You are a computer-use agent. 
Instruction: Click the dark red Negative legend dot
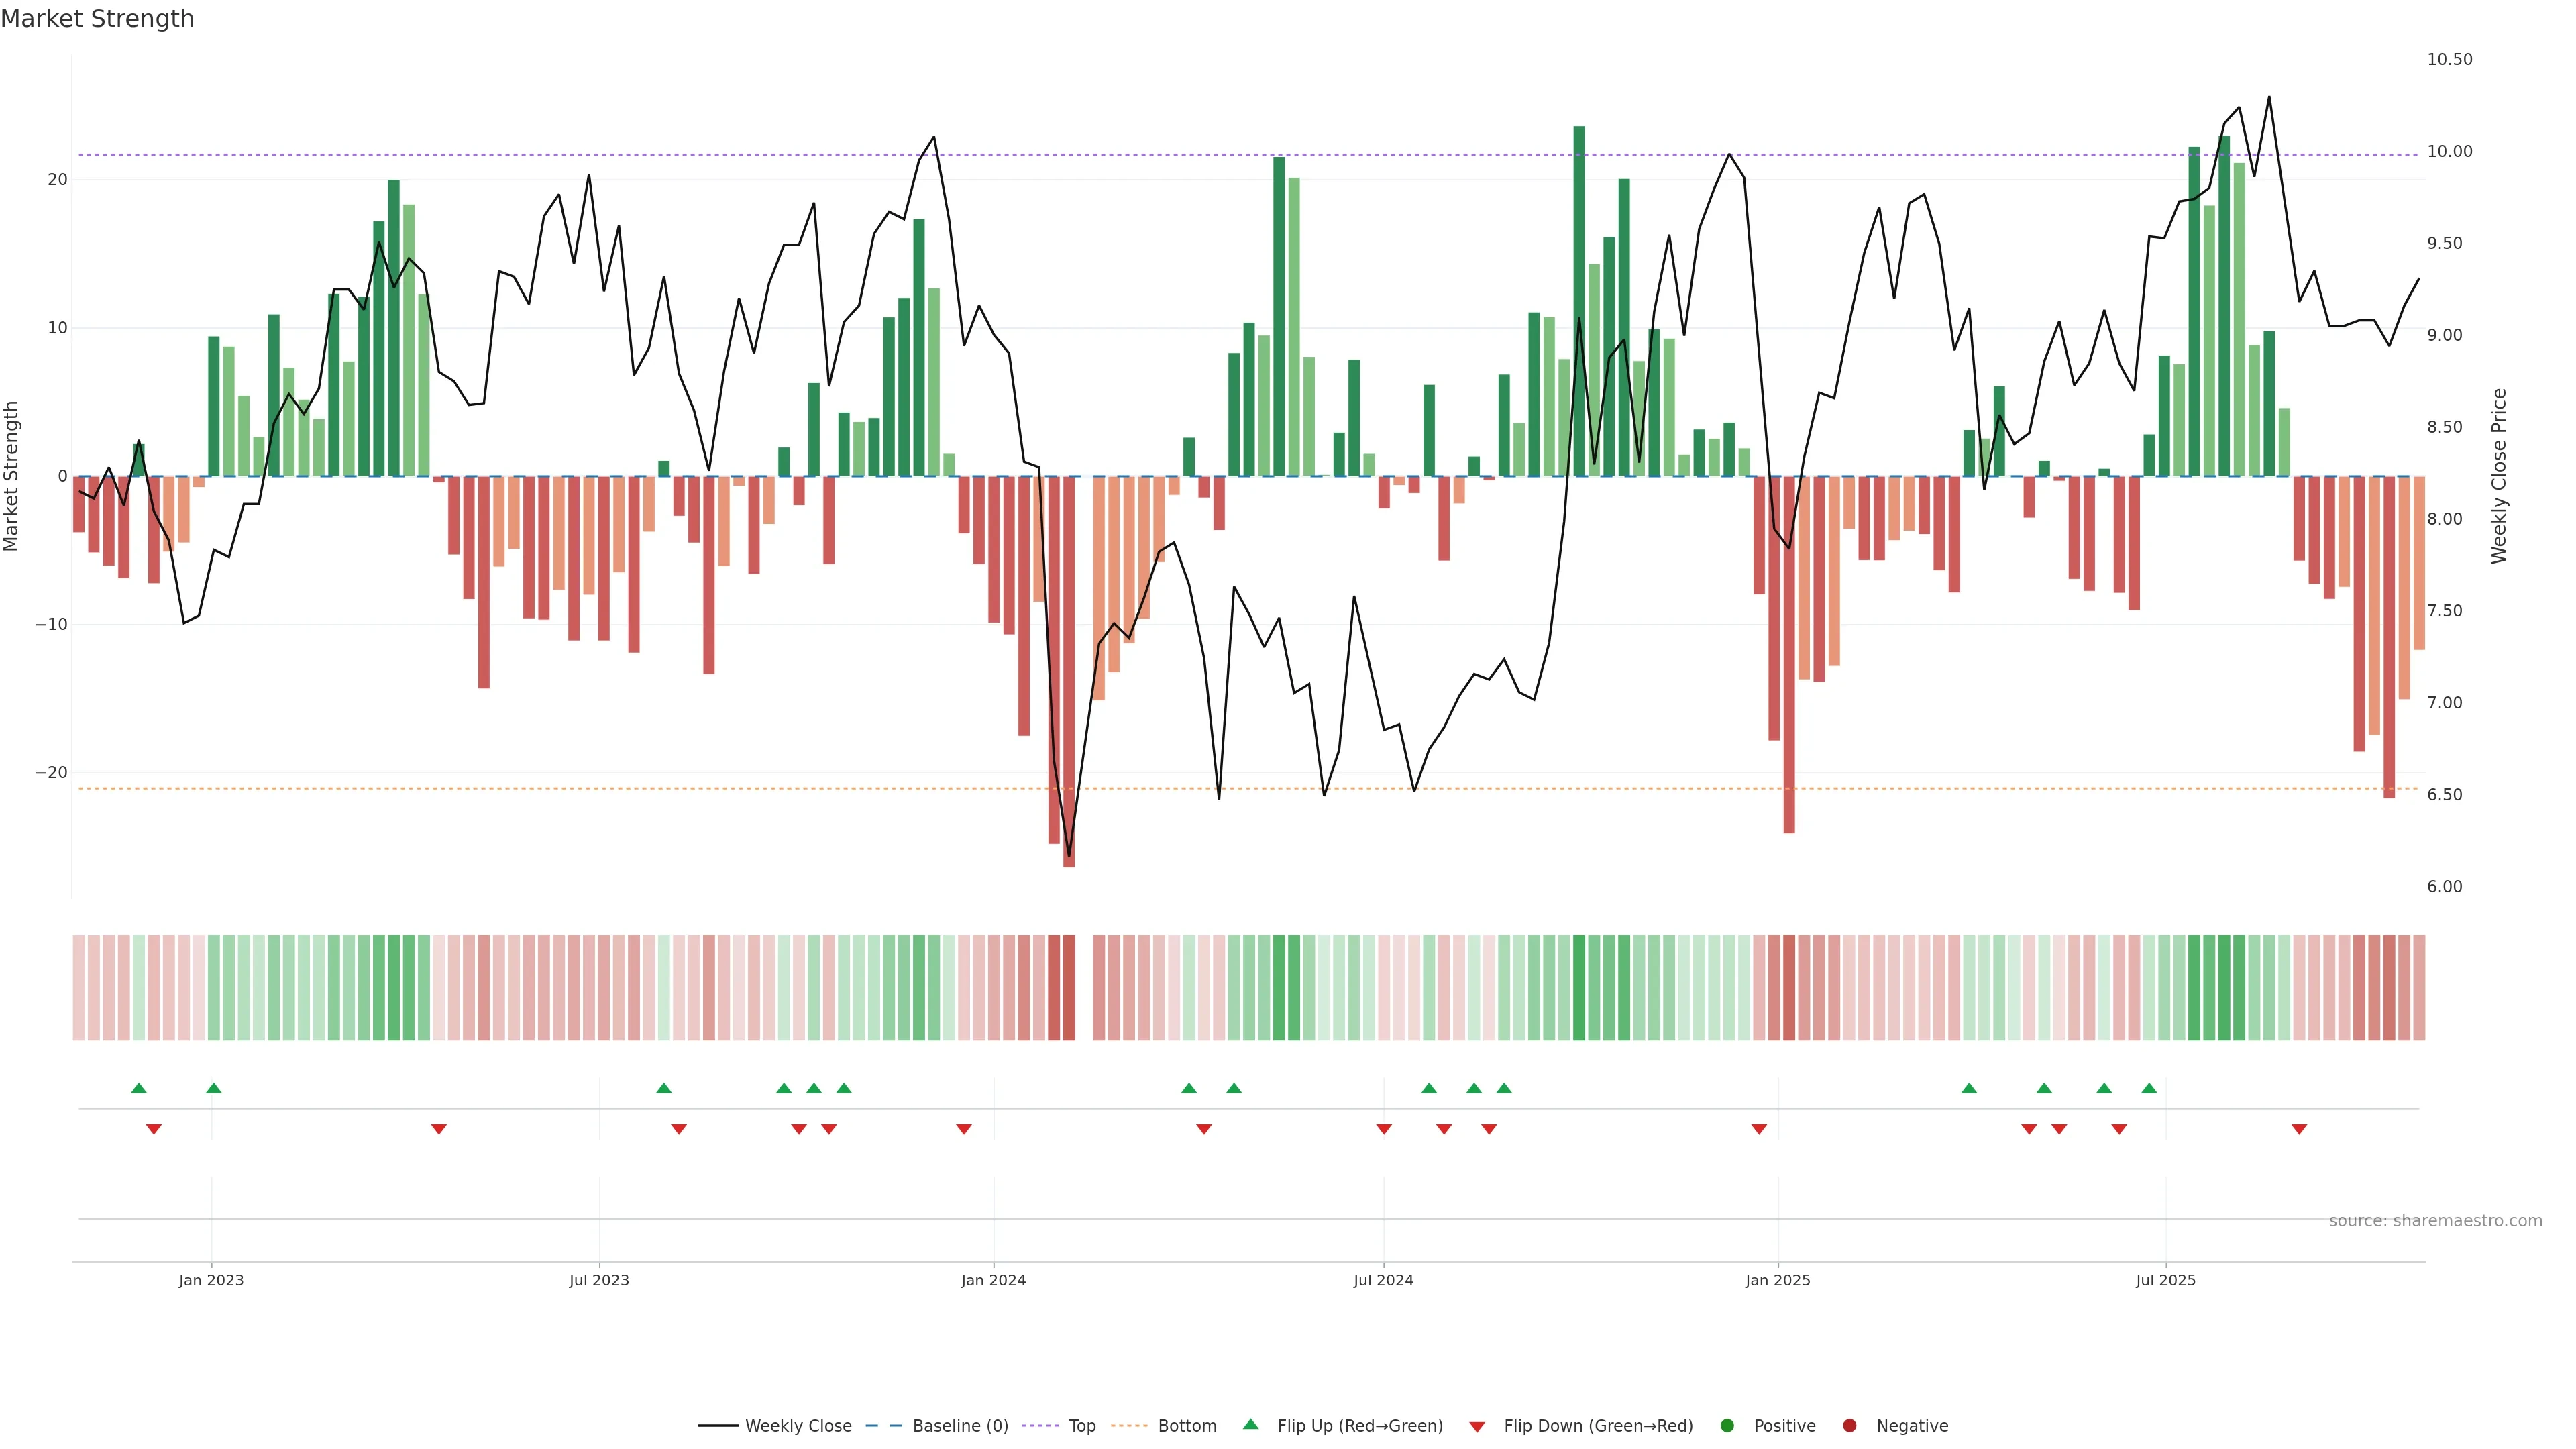1849,1426
